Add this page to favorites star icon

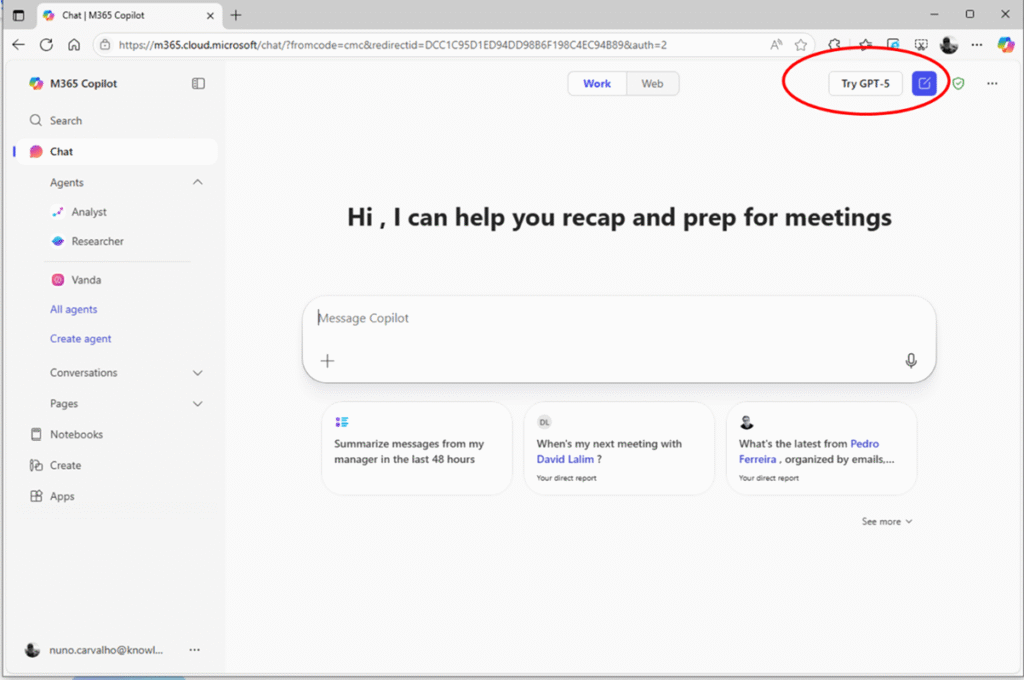click(801, 45)
